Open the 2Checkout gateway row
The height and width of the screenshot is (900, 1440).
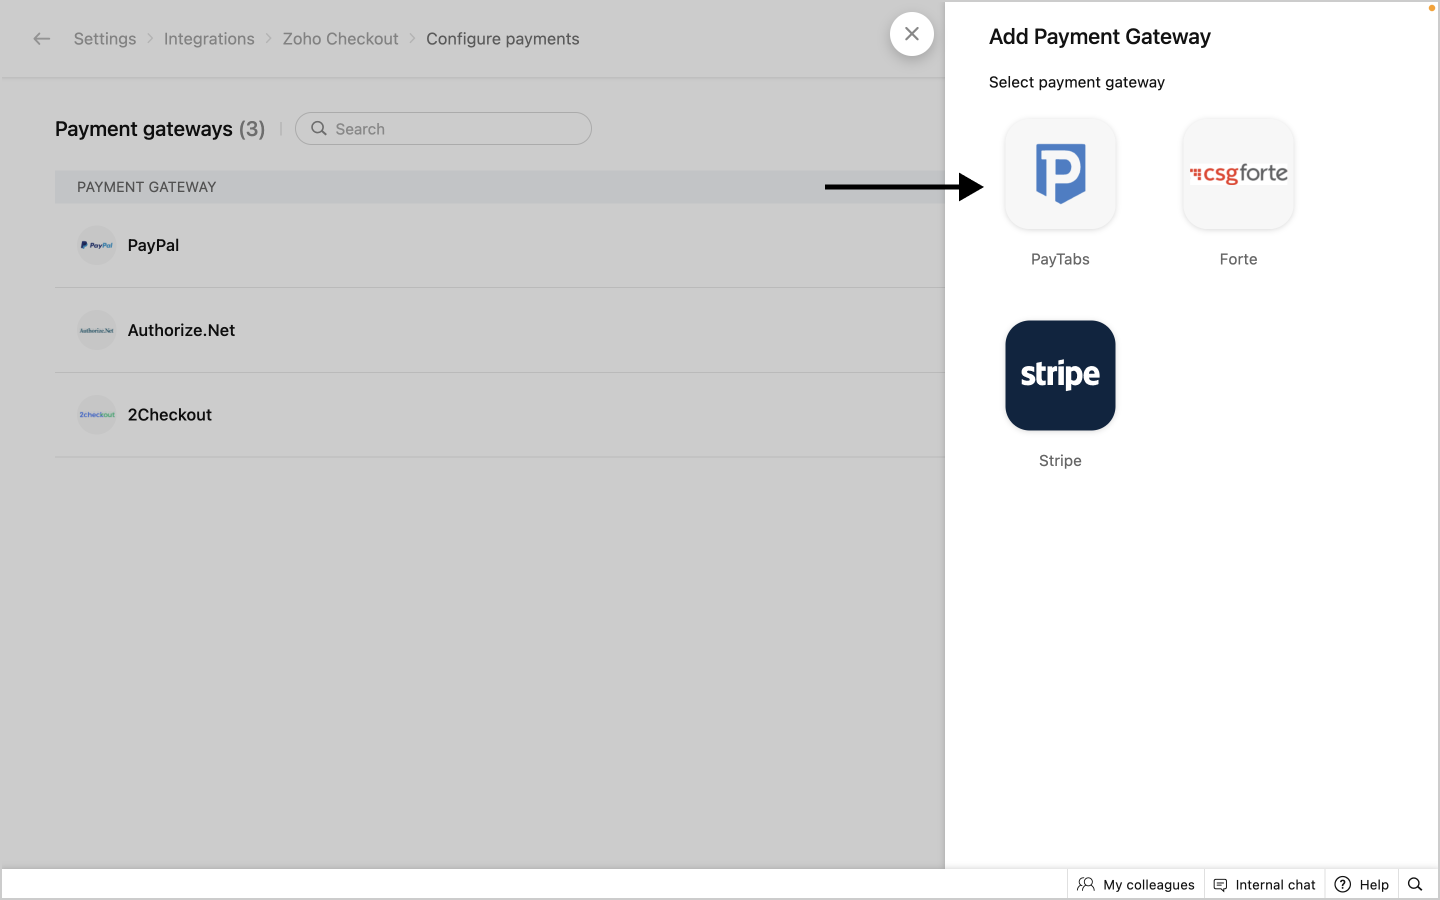(x=500, y=415)
